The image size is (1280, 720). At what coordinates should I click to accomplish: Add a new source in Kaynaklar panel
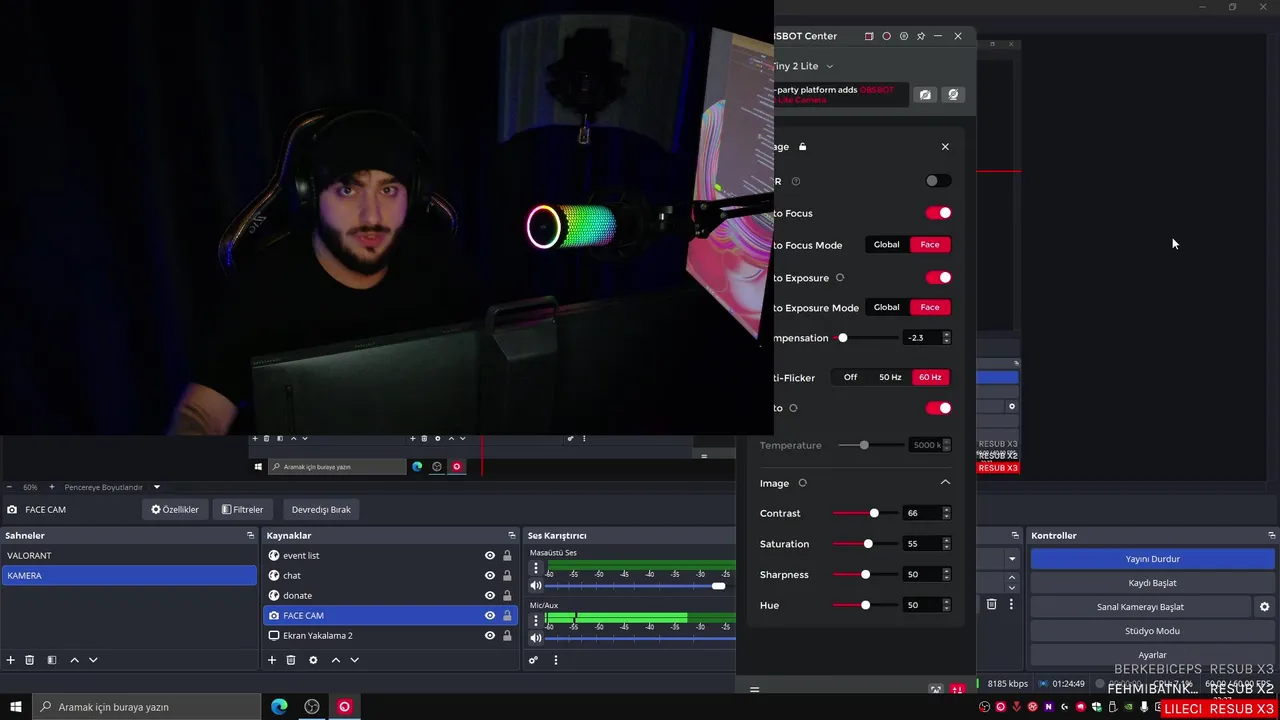(x=271, y=660)
